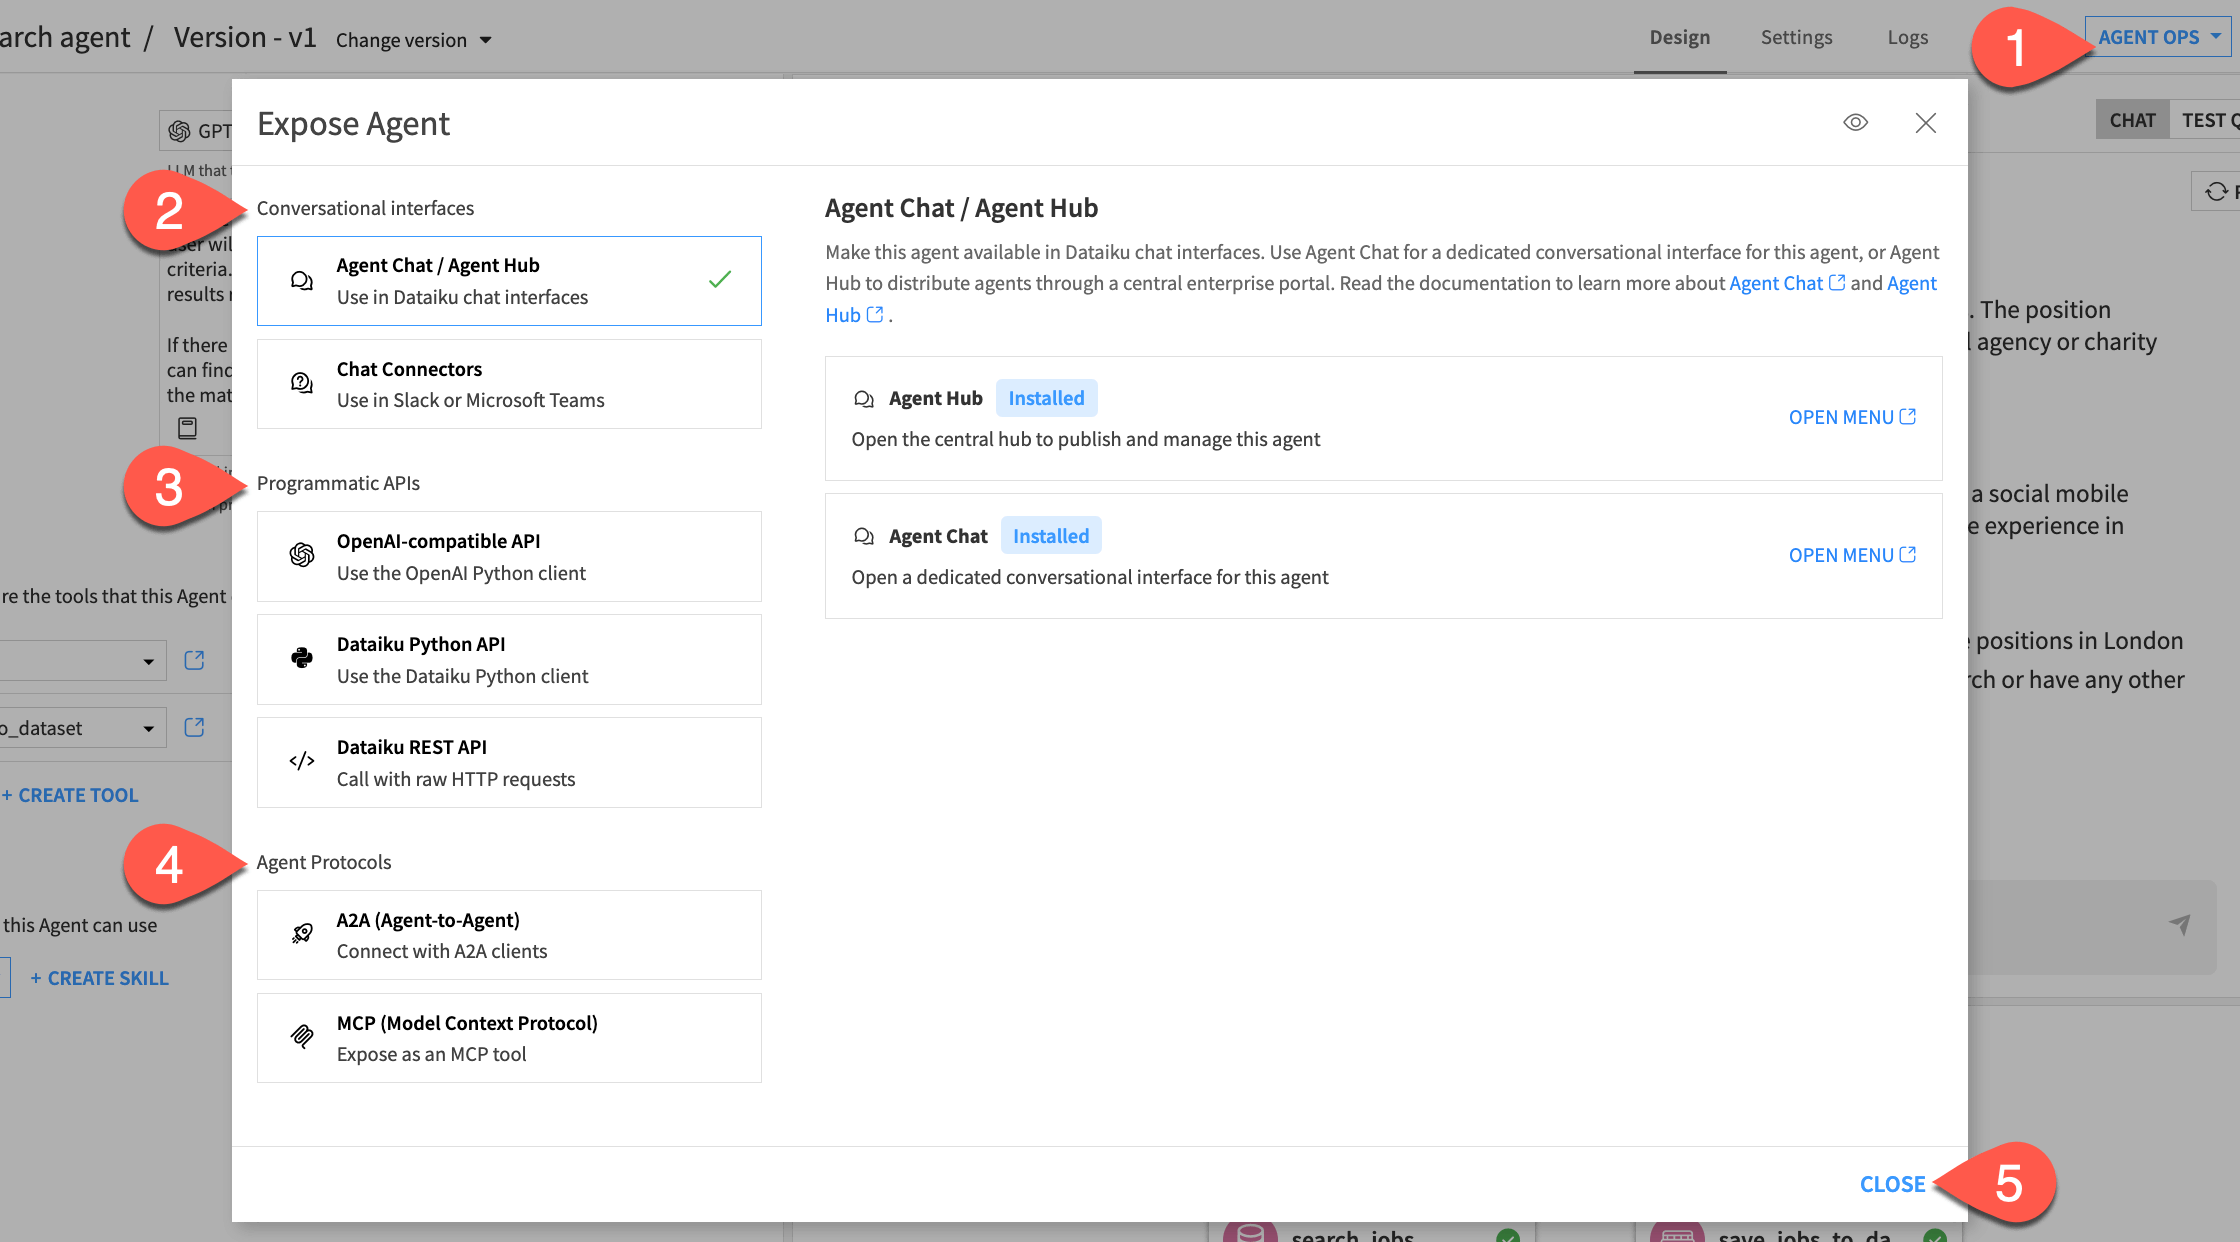Screen dimensions: 2240x1242
Task: Open Agent Chat documentation link
Action: 1786,283
